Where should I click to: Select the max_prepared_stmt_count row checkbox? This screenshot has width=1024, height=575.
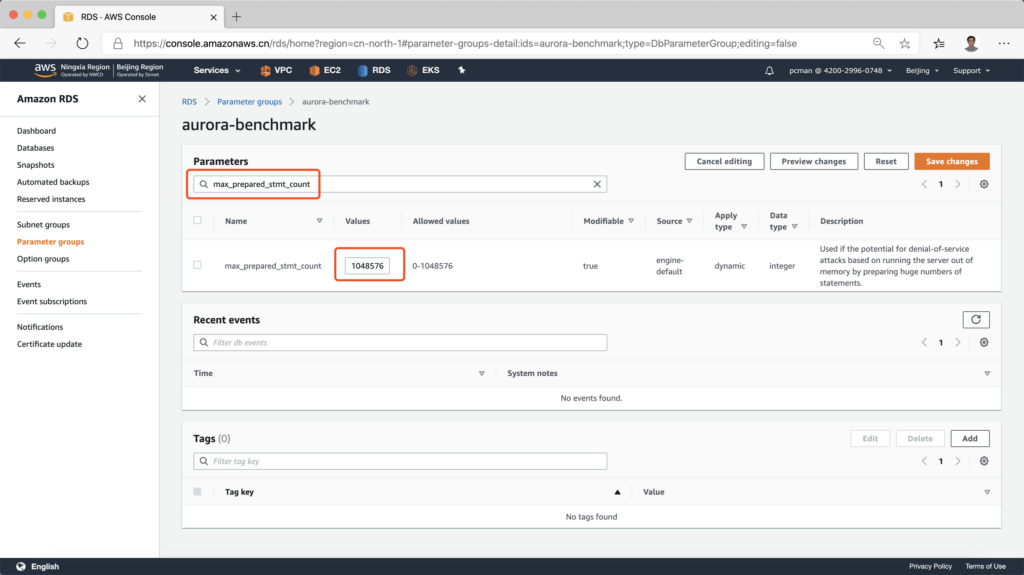pyautogui.click(x=197, y=265)
